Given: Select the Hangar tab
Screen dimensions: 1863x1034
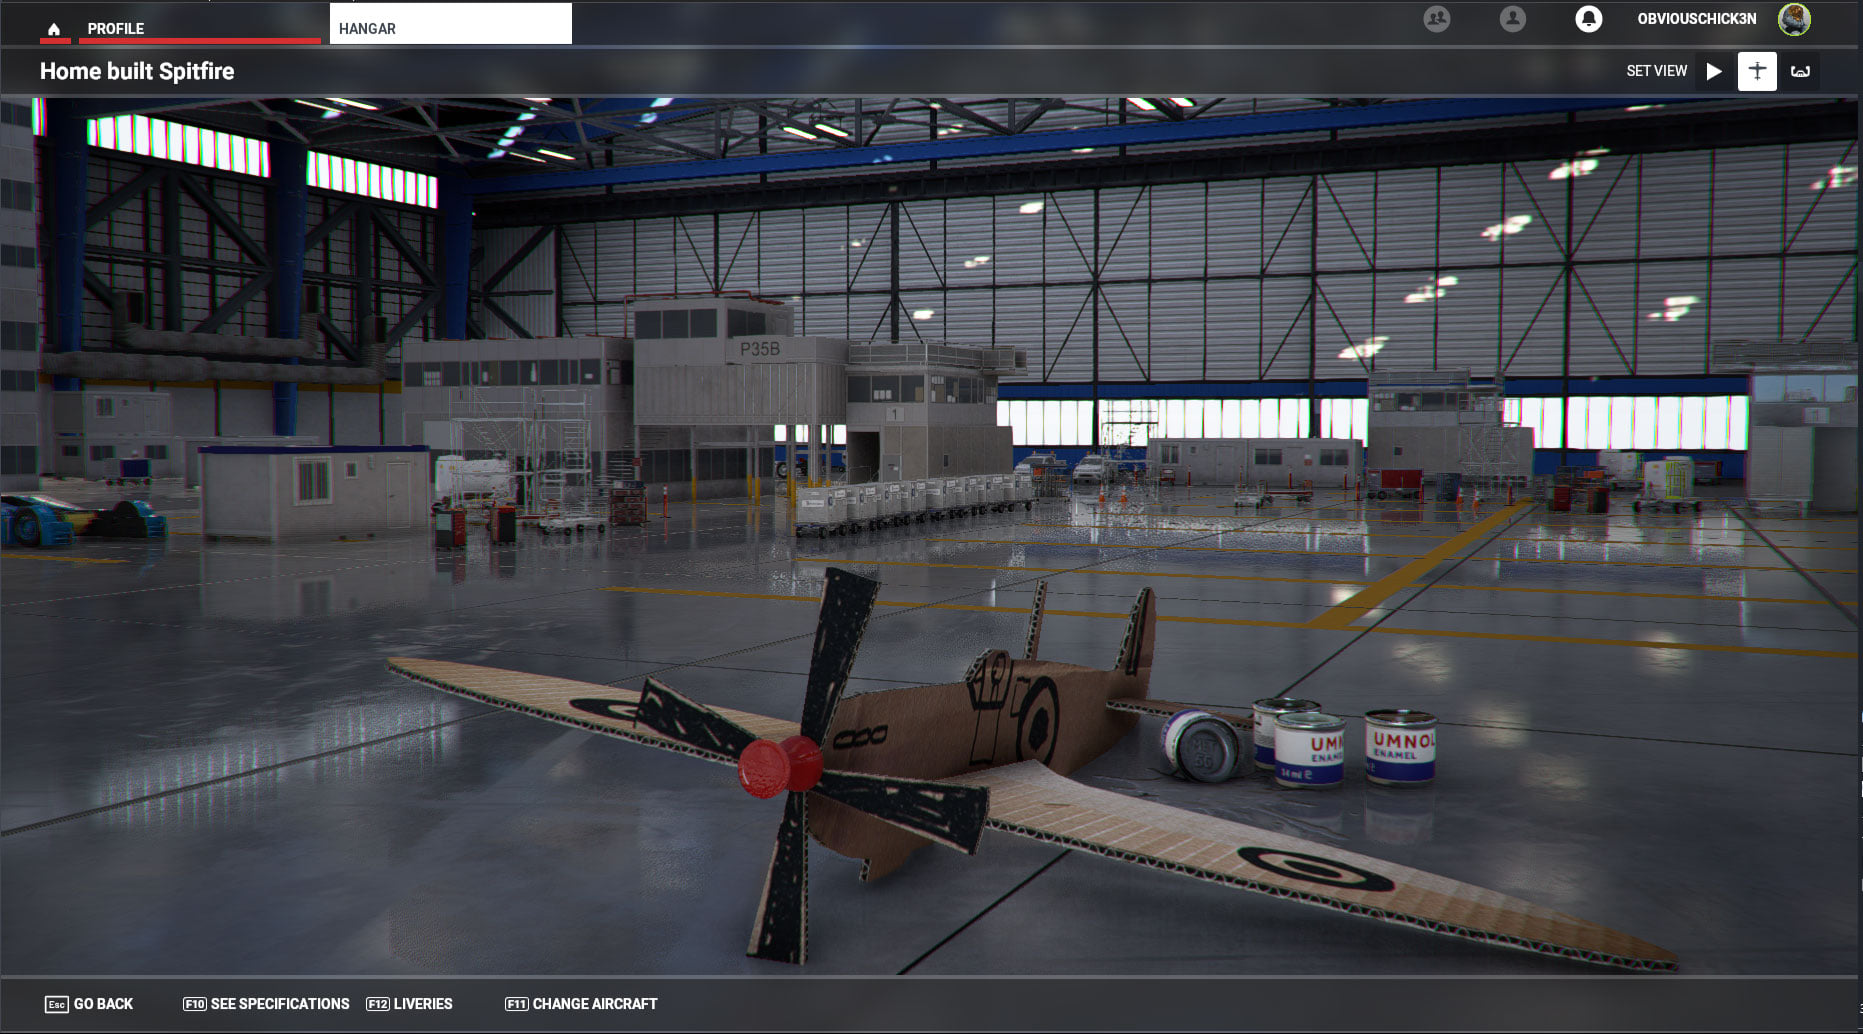Looking at the screenshot, I should click(450, 28).
